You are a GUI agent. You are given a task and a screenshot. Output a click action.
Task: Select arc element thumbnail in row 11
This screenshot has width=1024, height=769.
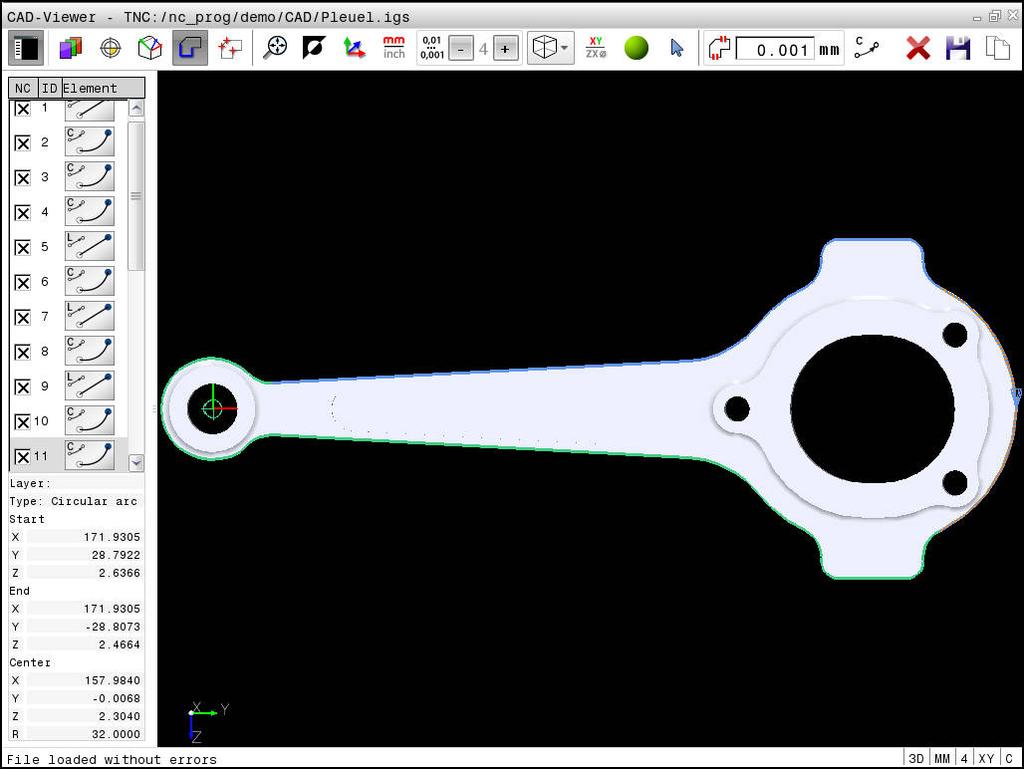pyautogui.click(x=89, y=455)
